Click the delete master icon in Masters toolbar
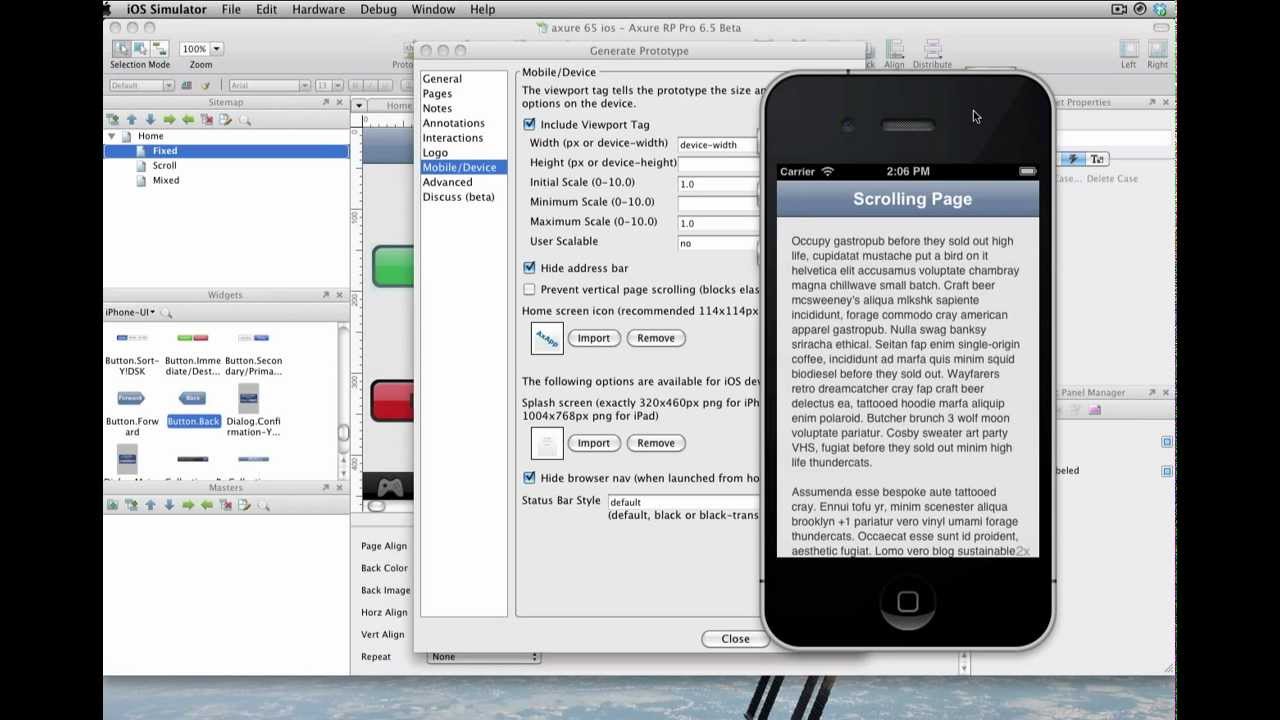This screenshot has height=720, width=1280. 226,505
